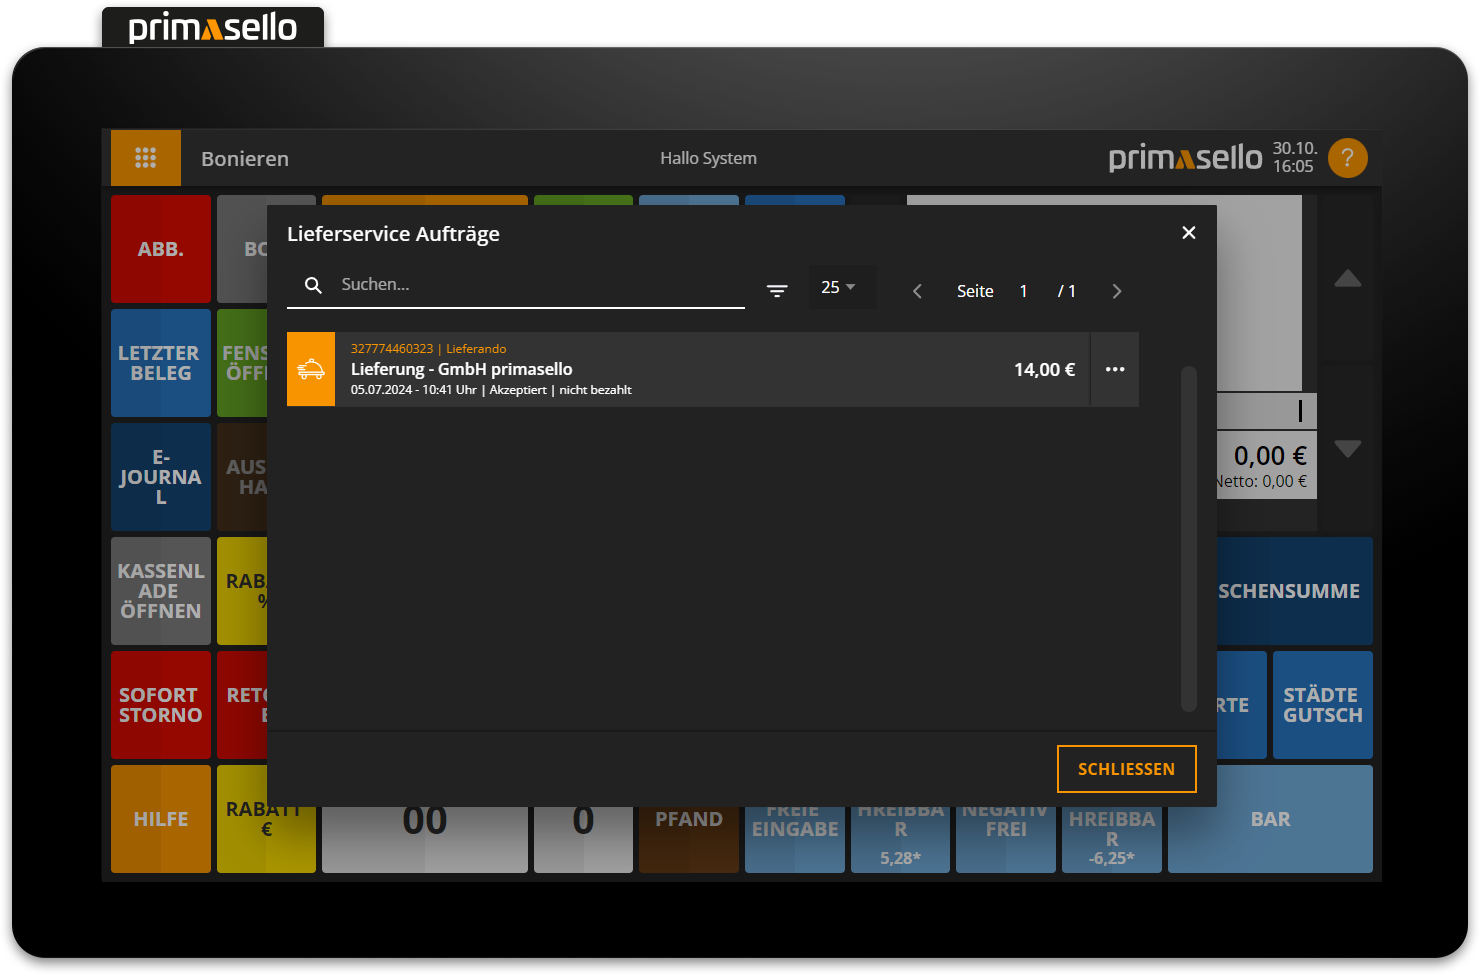Viewport: 1480px width, 975px height.
Task: Click the SCHLIESSEN button
Action: pyautogui.click(x=1126, y=769)
